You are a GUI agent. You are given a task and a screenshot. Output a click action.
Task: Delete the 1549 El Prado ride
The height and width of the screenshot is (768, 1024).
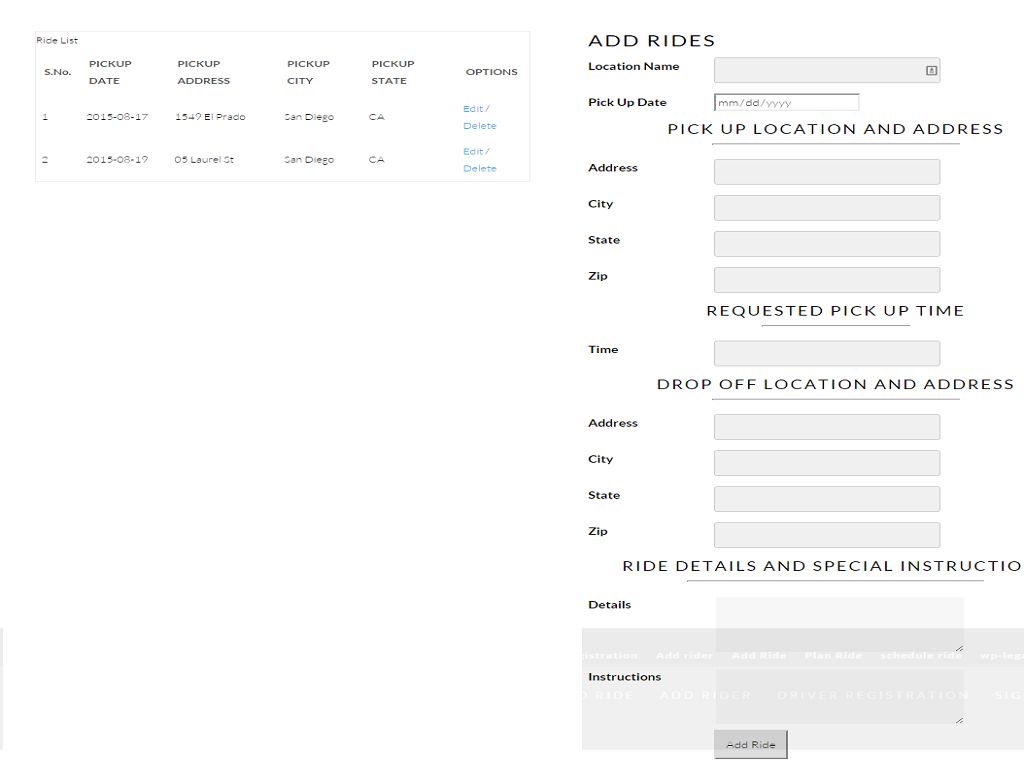coord(479,126)
